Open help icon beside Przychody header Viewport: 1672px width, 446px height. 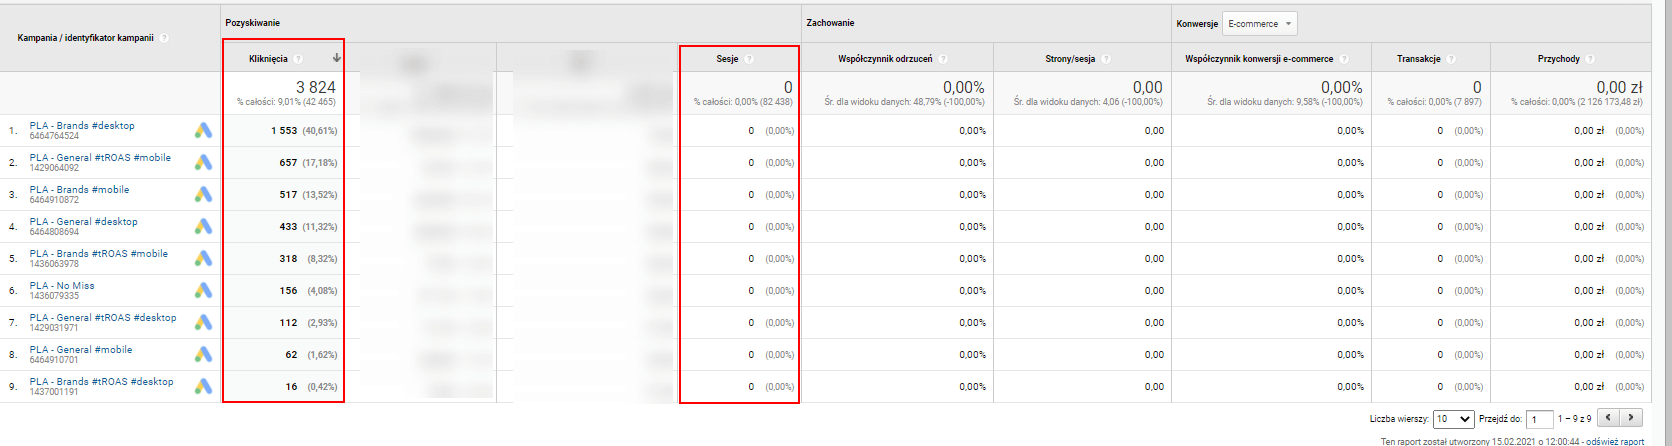click(1589, 59)
